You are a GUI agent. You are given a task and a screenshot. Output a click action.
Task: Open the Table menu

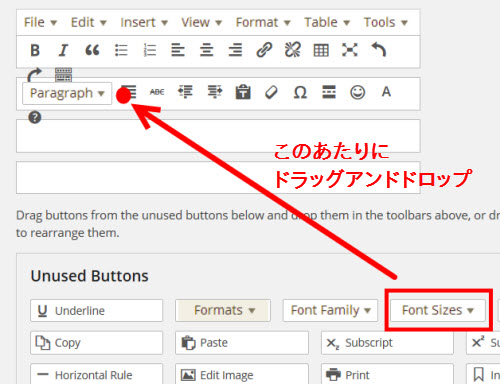pyautogui.click(x=327, y=23)
